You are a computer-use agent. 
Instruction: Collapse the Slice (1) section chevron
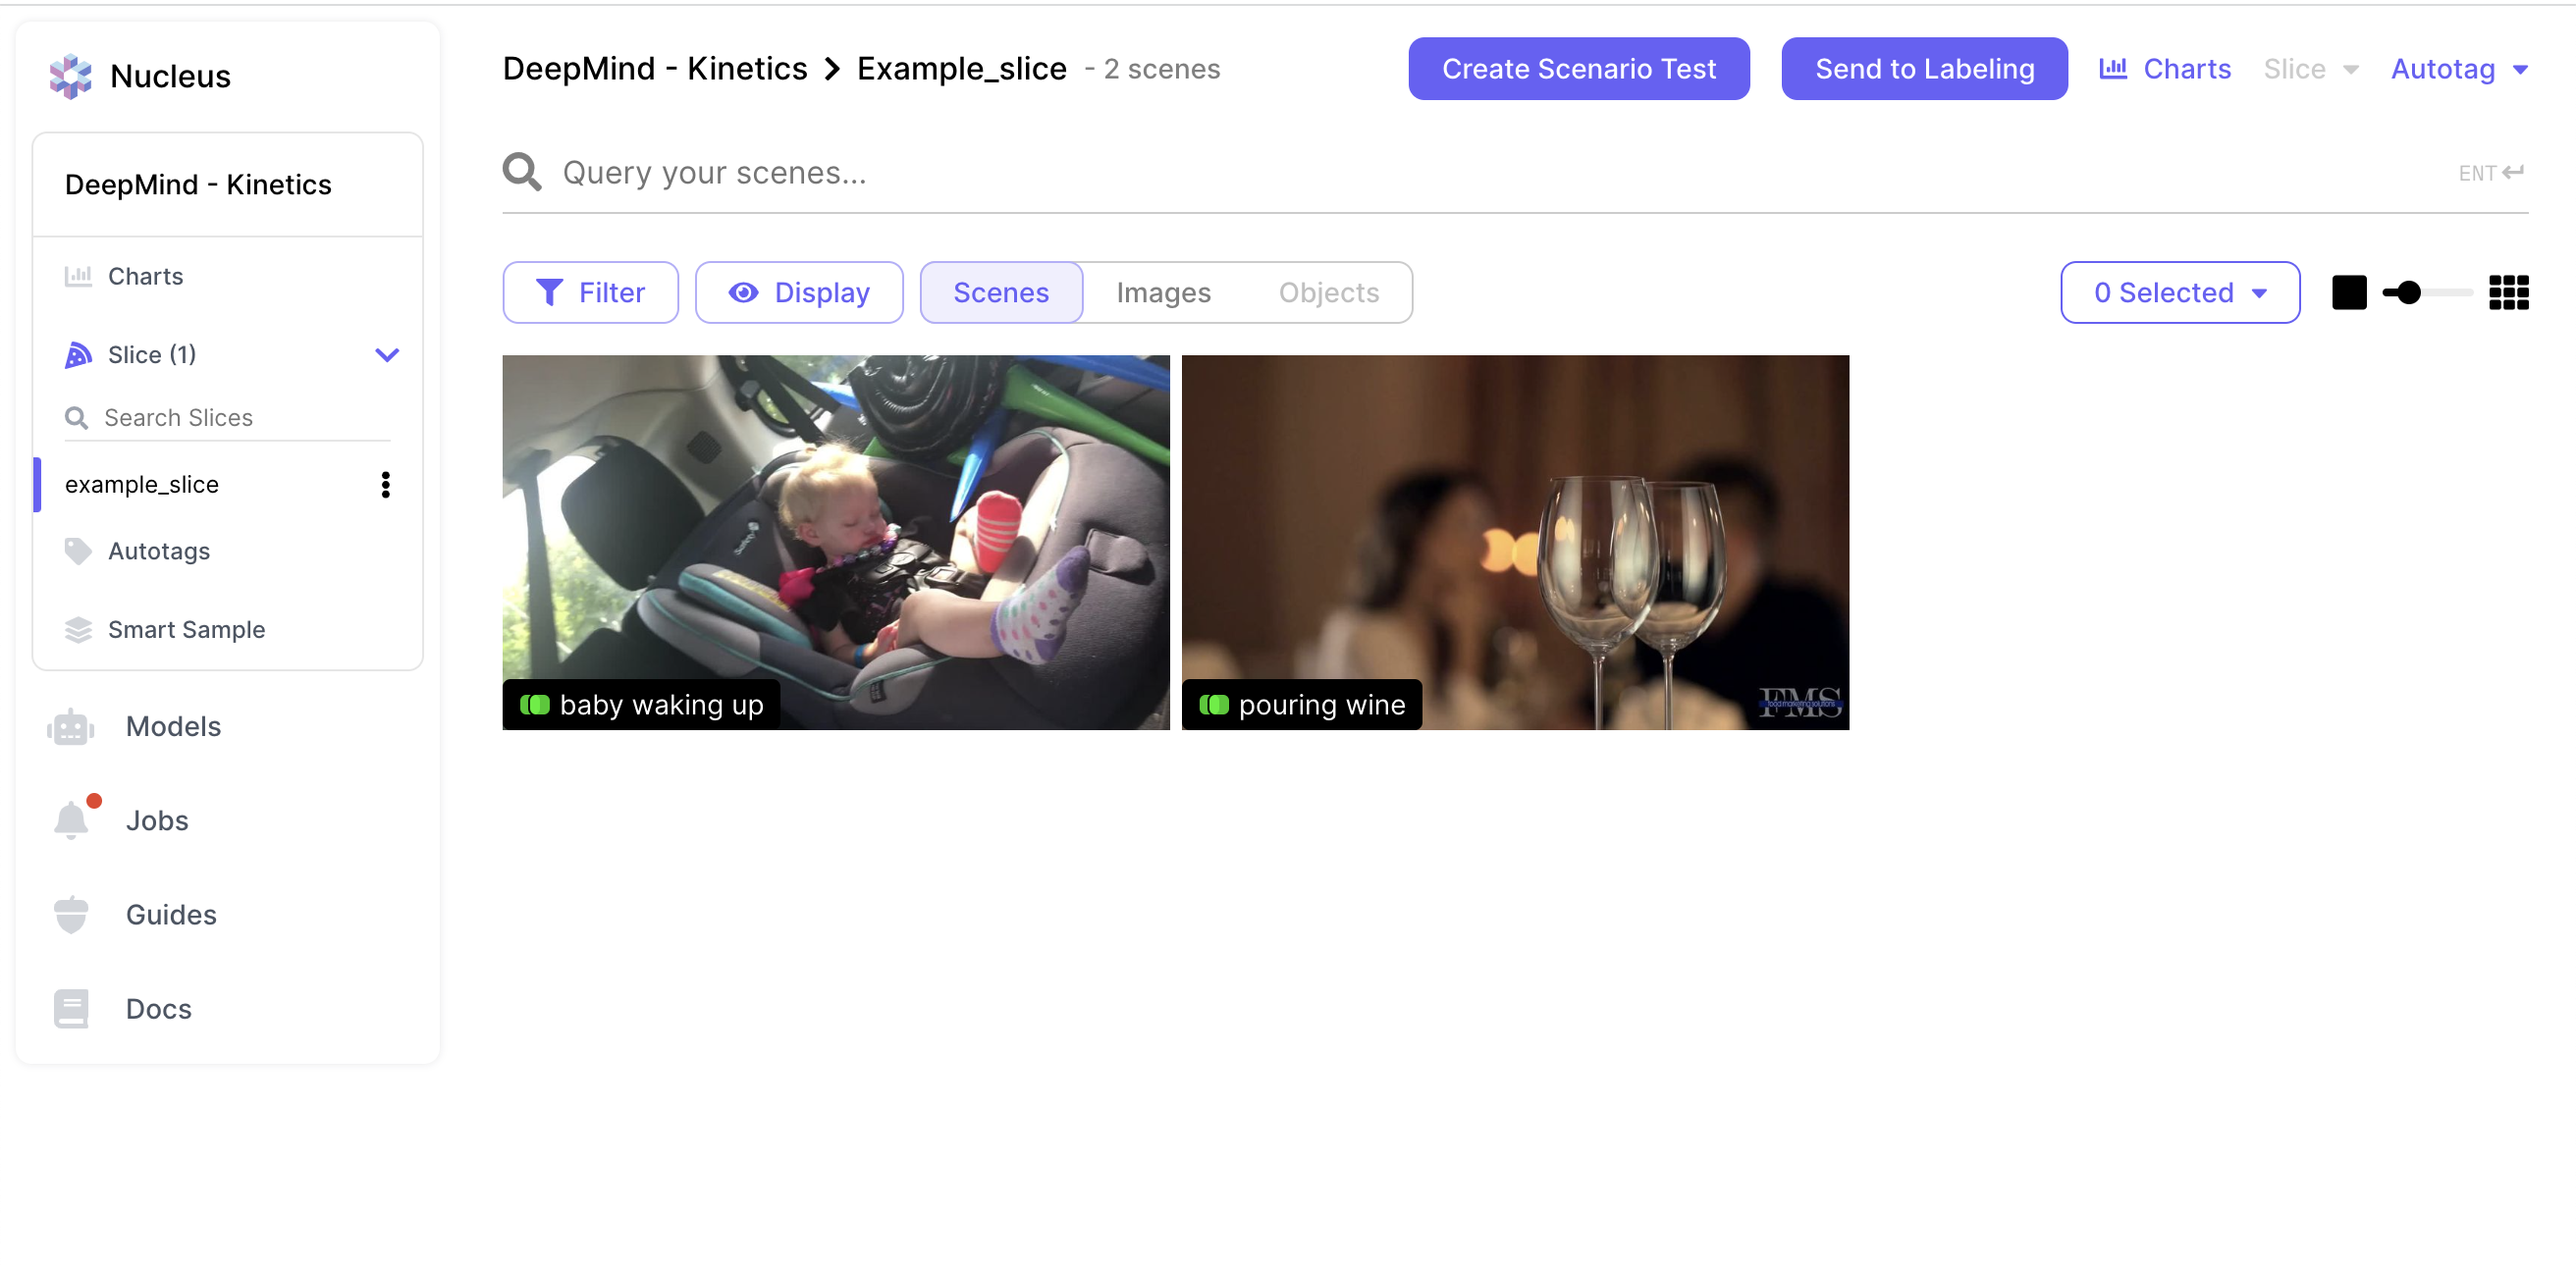click(x=387, y=355)
